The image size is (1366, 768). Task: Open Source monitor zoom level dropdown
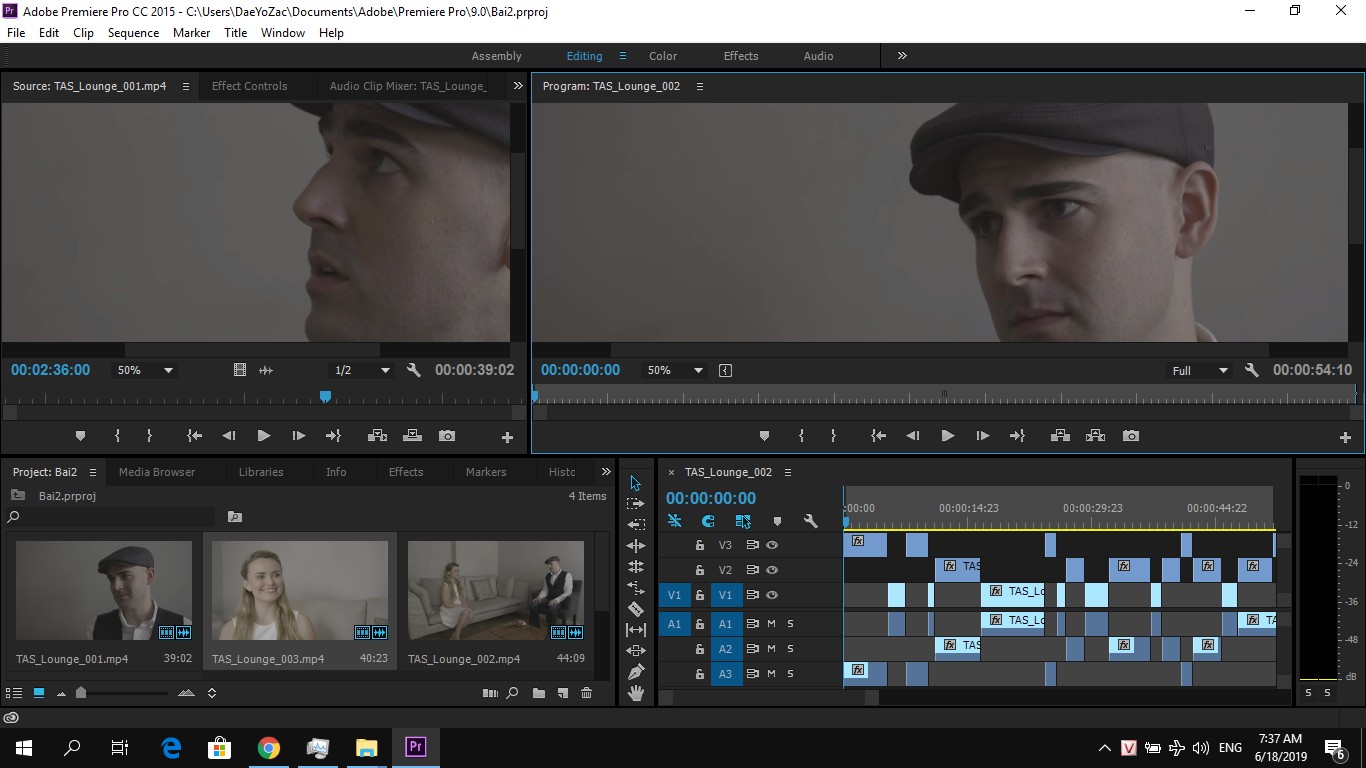click(x=145, y=370)
